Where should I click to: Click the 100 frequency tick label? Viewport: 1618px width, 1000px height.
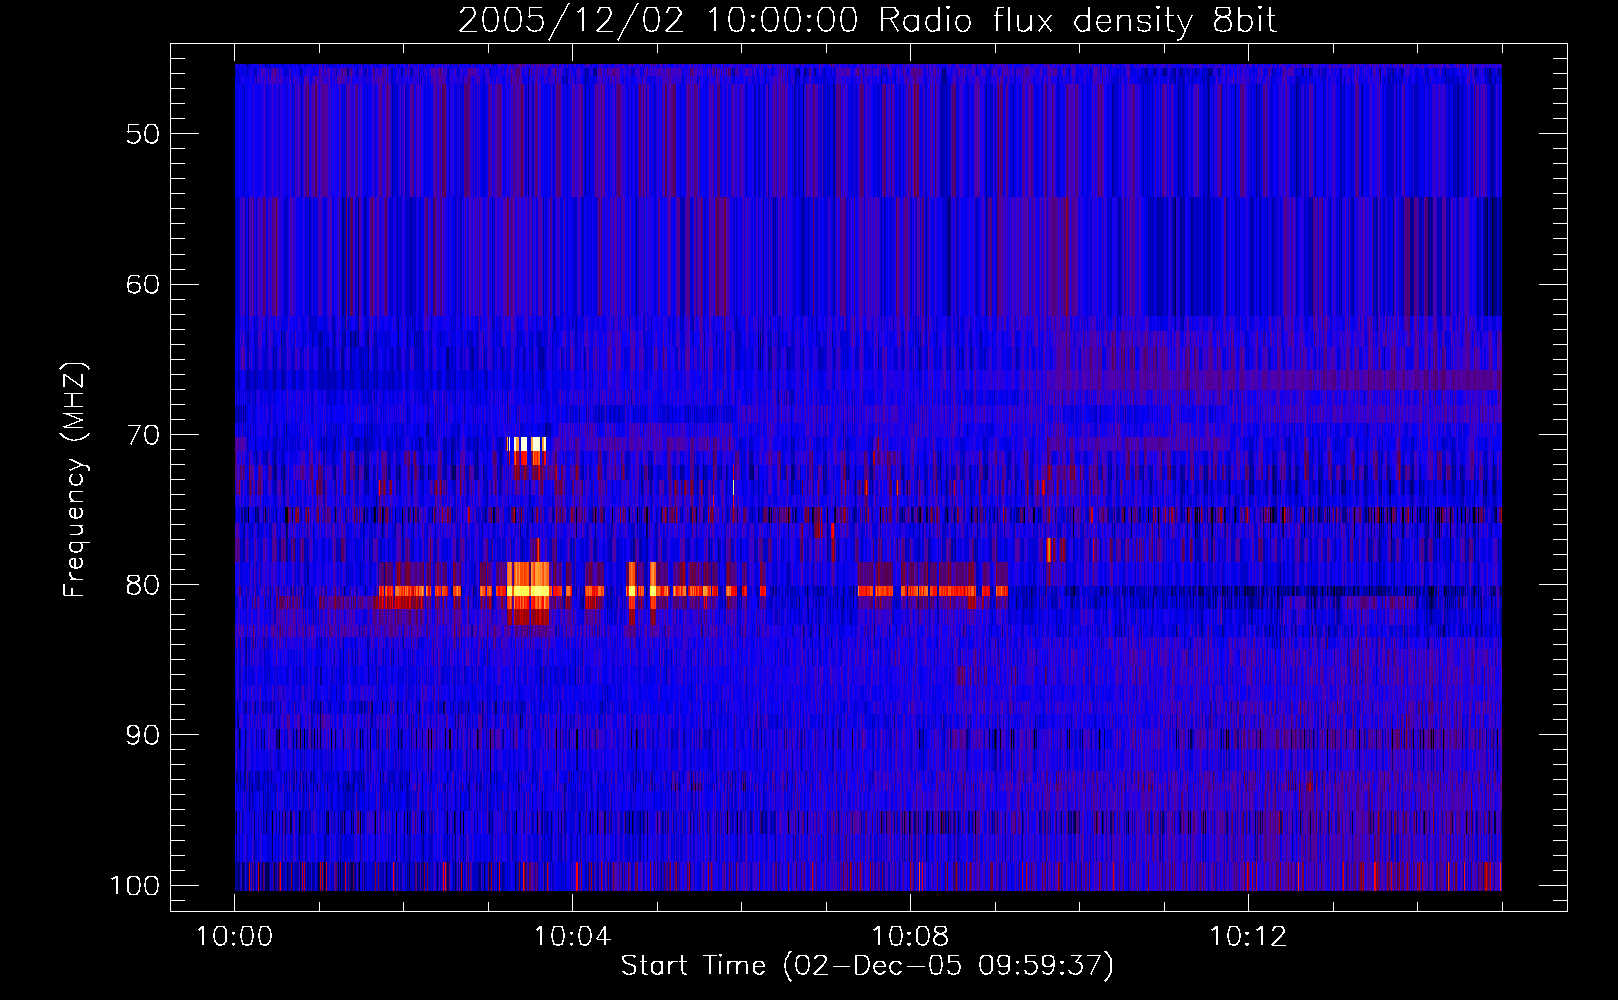134,886
